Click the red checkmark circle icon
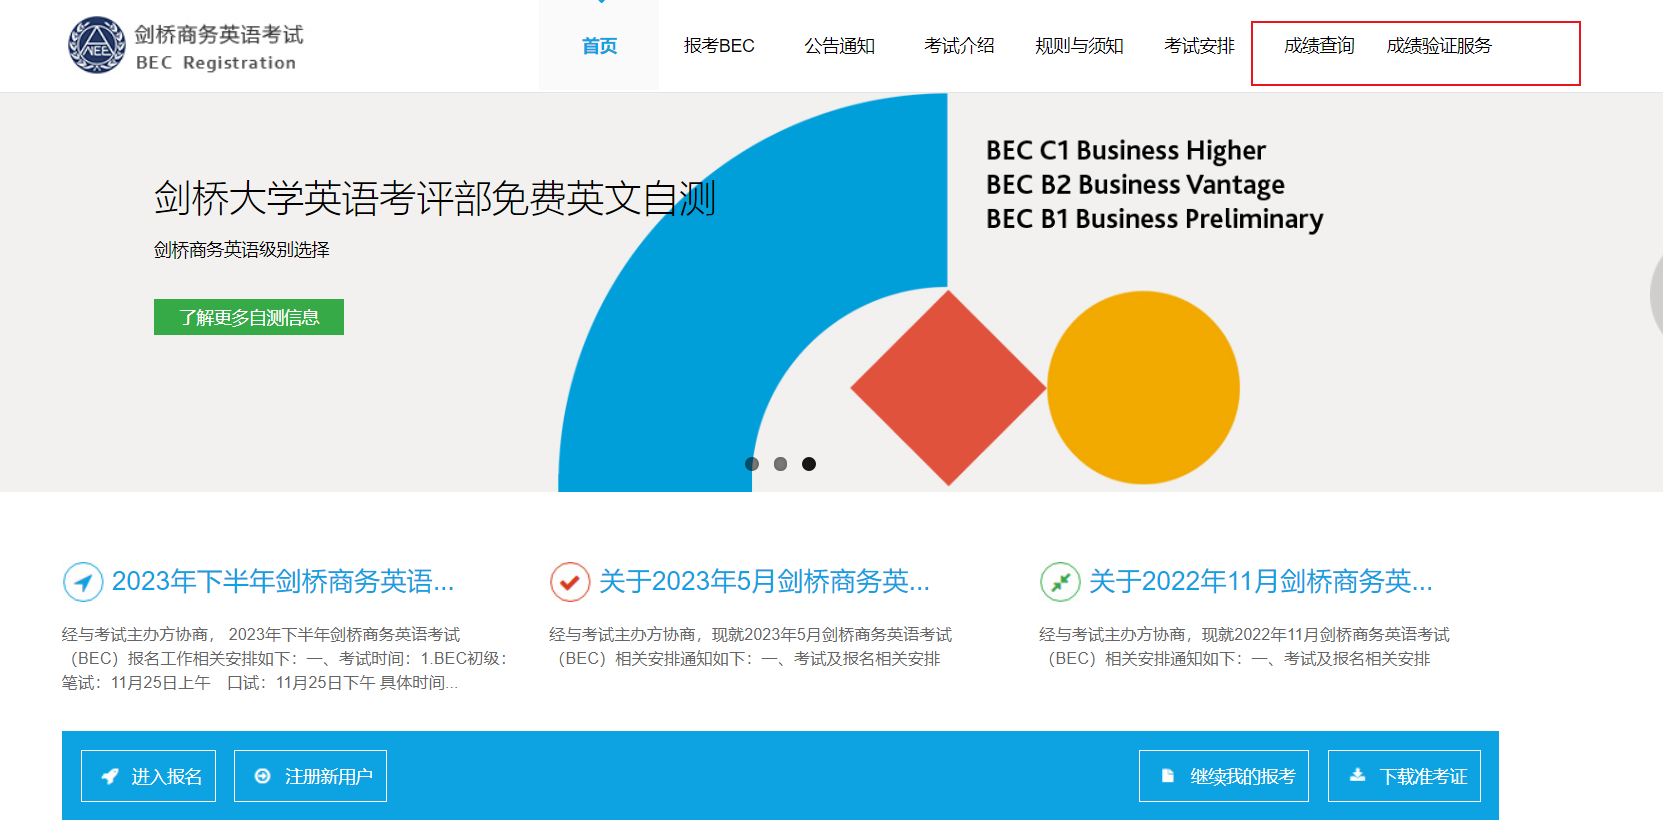This screenshot has height=822, width=1663. (570, 581)
